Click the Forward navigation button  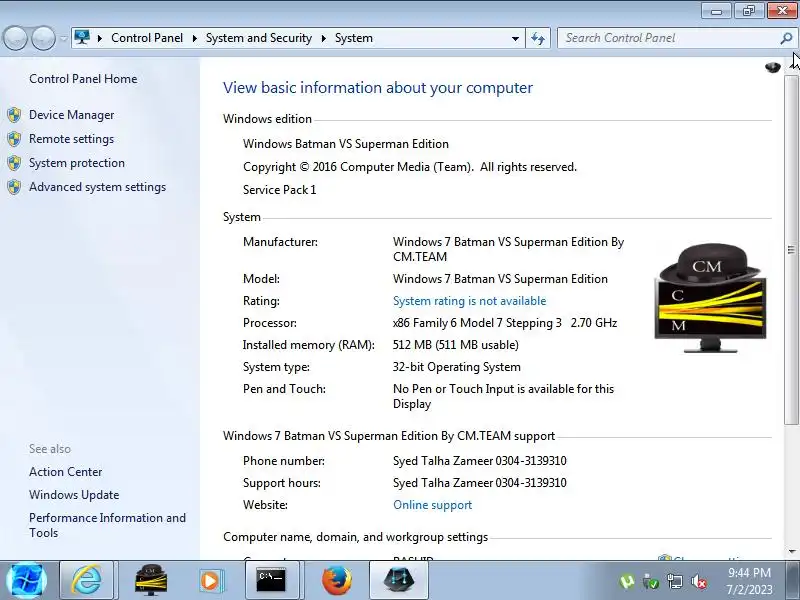pos(43,38)
